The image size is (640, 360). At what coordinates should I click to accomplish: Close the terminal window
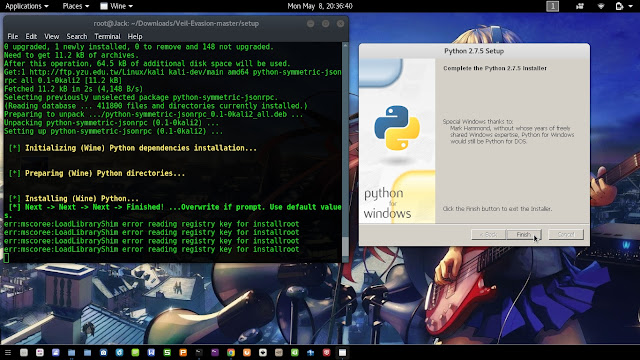340,24
